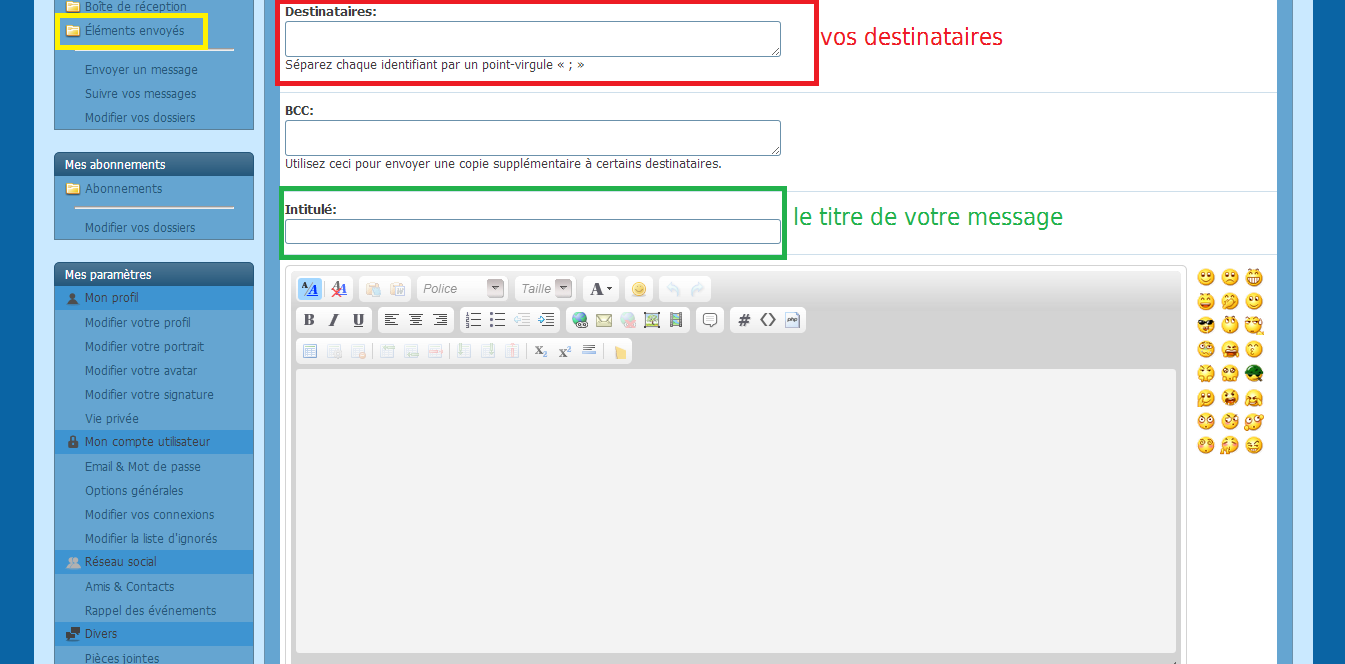1345x664 pixels.
Task: Insert a numbered list
Action: tap(474, 320)
